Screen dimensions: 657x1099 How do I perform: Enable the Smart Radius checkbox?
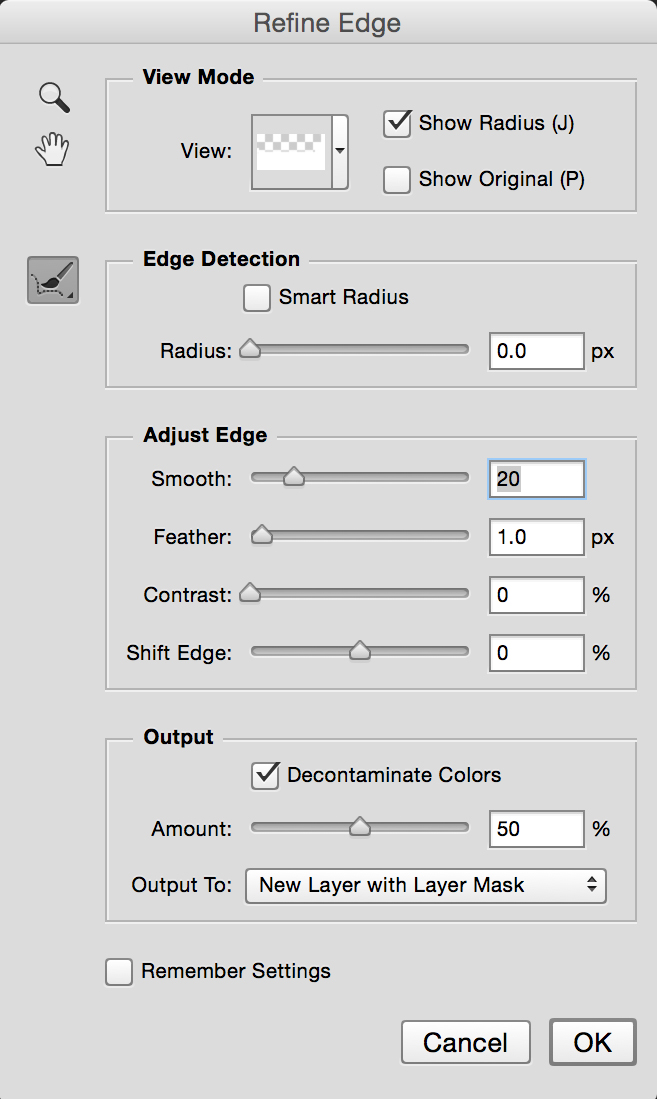[x=257, y=297]
